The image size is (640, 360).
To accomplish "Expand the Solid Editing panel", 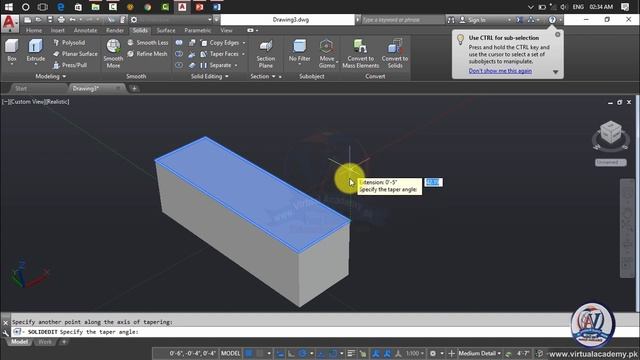I will coord(210,76).
